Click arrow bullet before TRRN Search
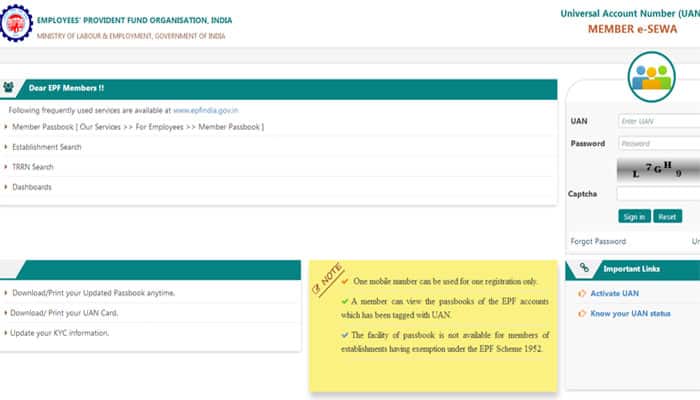 click(6, 167)
